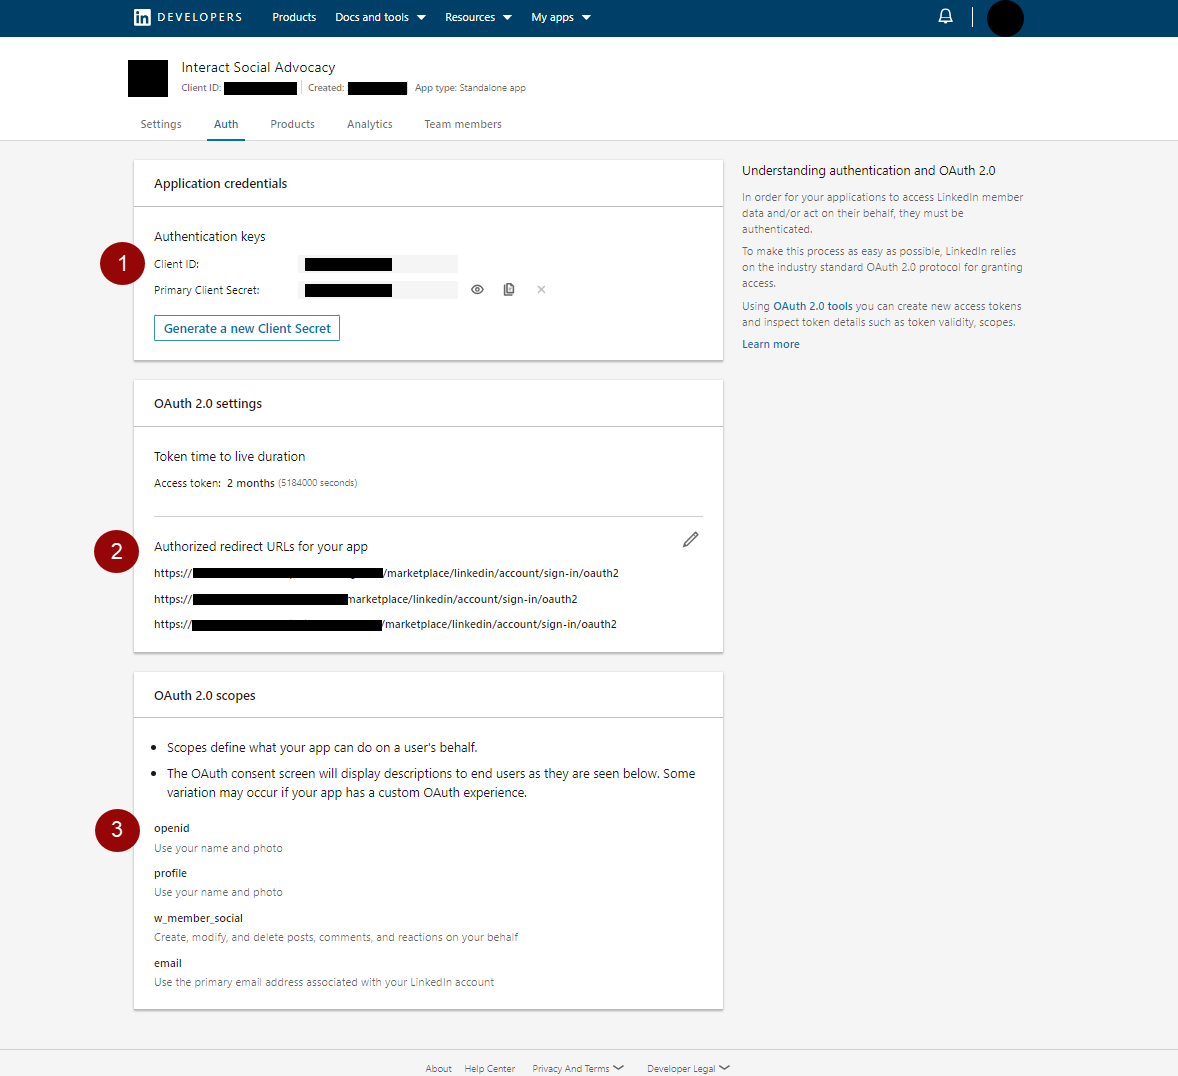Follow the OAuth 2.0 tools link
The image size is (1178, 1076).
(x=813, y=307)
